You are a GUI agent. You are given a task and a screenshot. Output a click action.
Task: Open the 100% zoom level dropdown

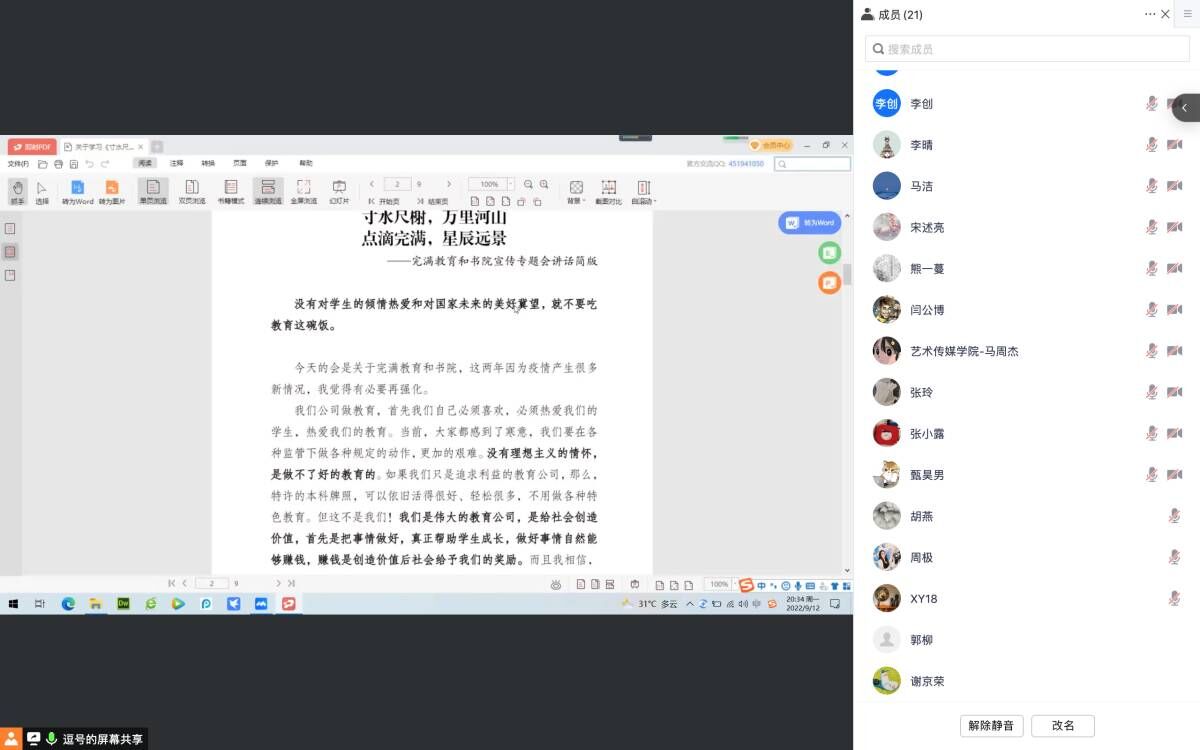511,184
